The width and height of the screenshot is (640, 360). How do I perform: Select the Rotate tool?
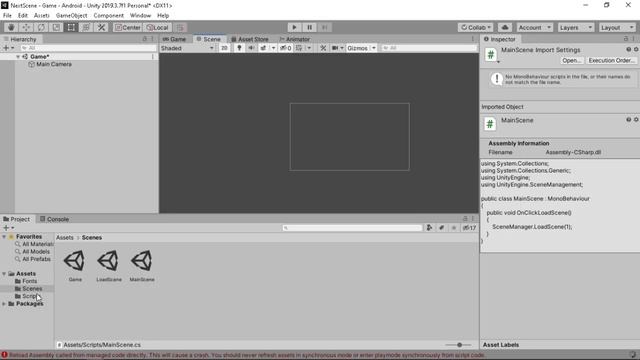pyautogui.click(x=41, y=27)
